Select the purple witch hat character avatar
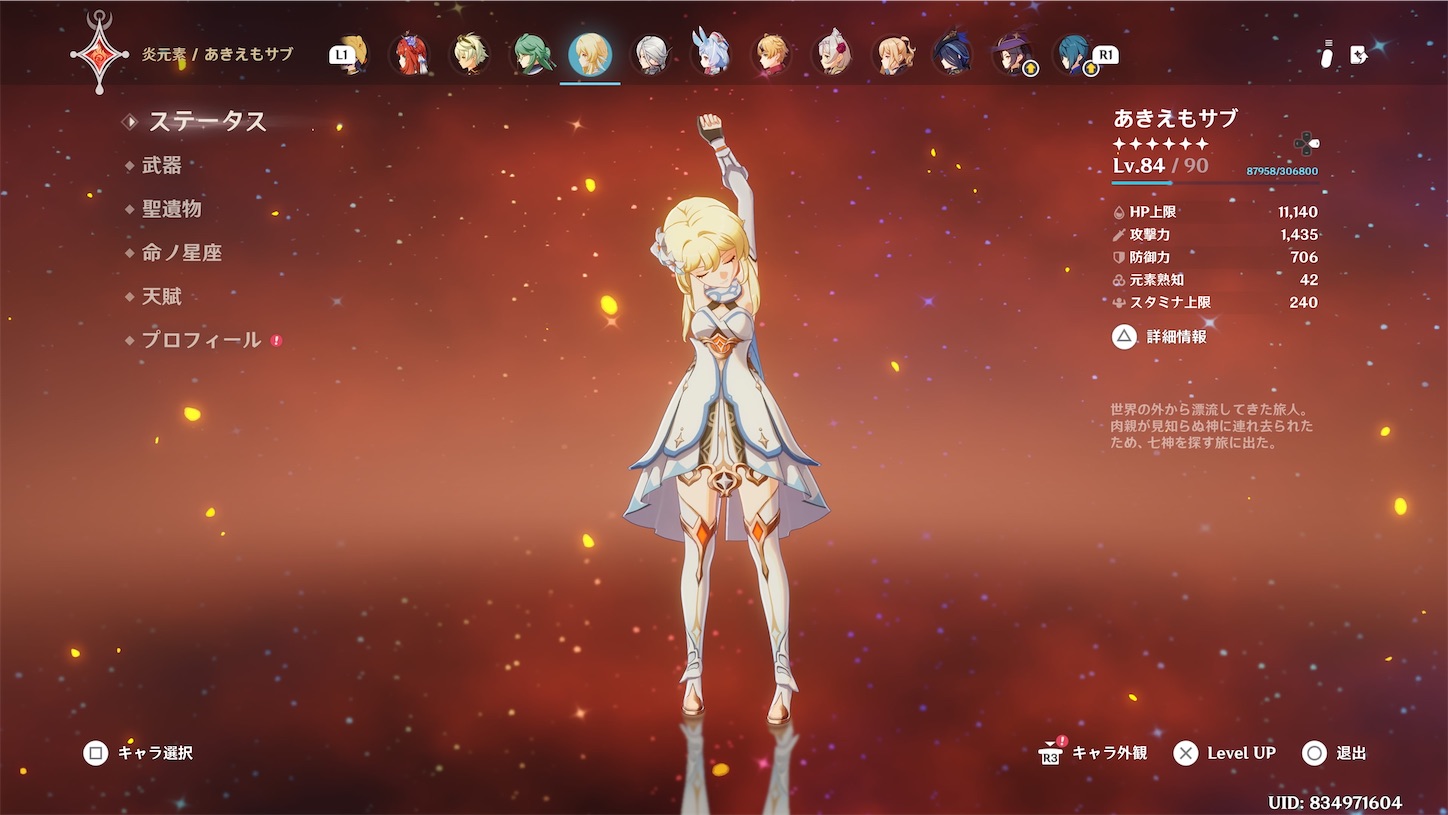Image resolution: width=1448 pixels, height=815 pixels. (x=1012, y=54)
